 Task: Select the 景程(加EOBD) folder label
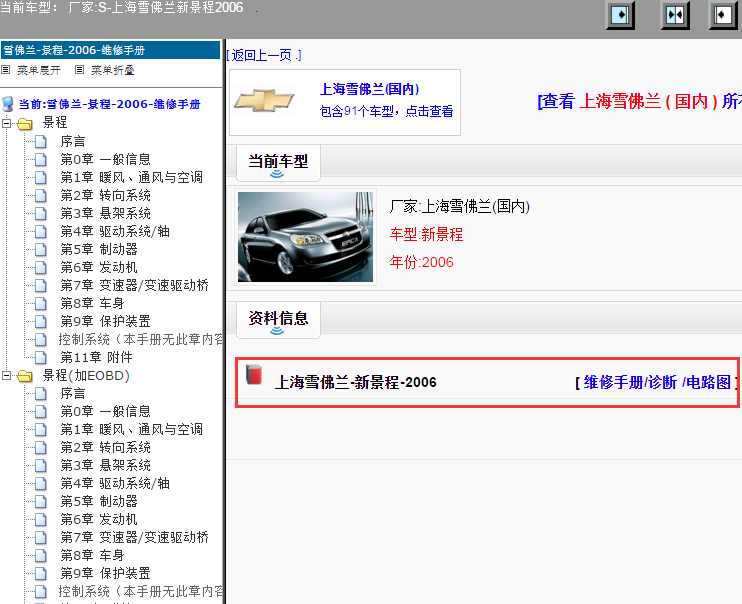tap(86, 375)
